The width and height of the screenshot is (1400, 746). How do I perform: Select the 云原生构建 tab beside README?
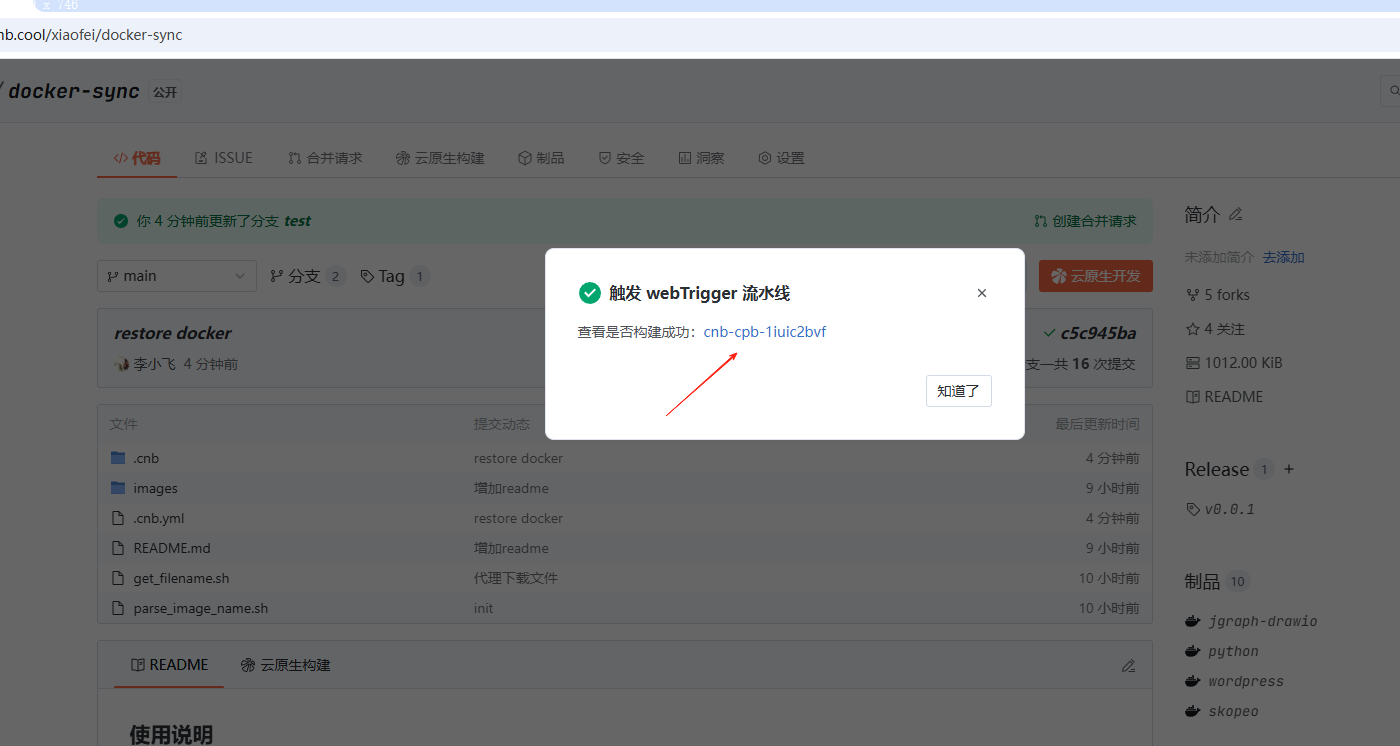pyautogui.click(x=285, y=665)
